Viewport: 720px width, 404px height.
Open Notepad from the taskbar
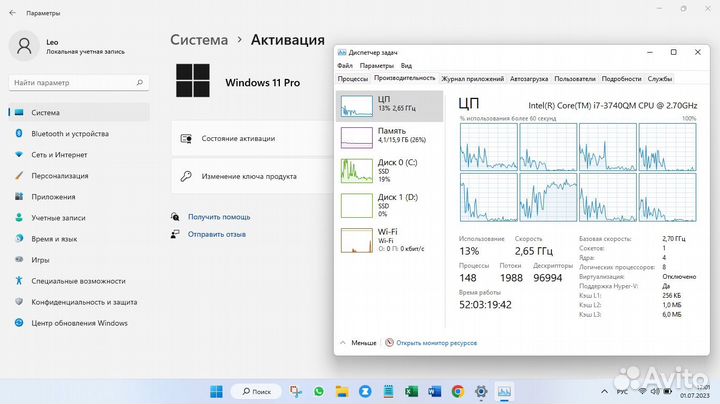click(x=388, y=392)
